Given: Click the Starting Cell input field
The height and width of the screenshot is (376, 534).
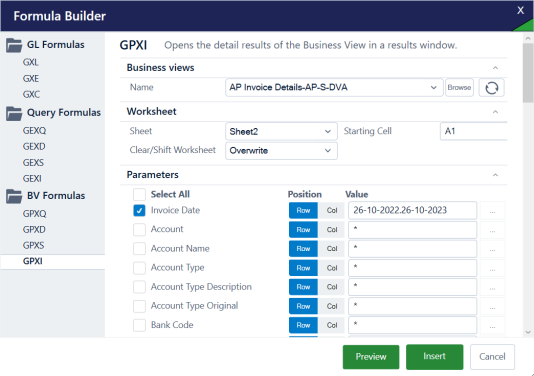Looking at the screenshot, I should tap(474, 131).
